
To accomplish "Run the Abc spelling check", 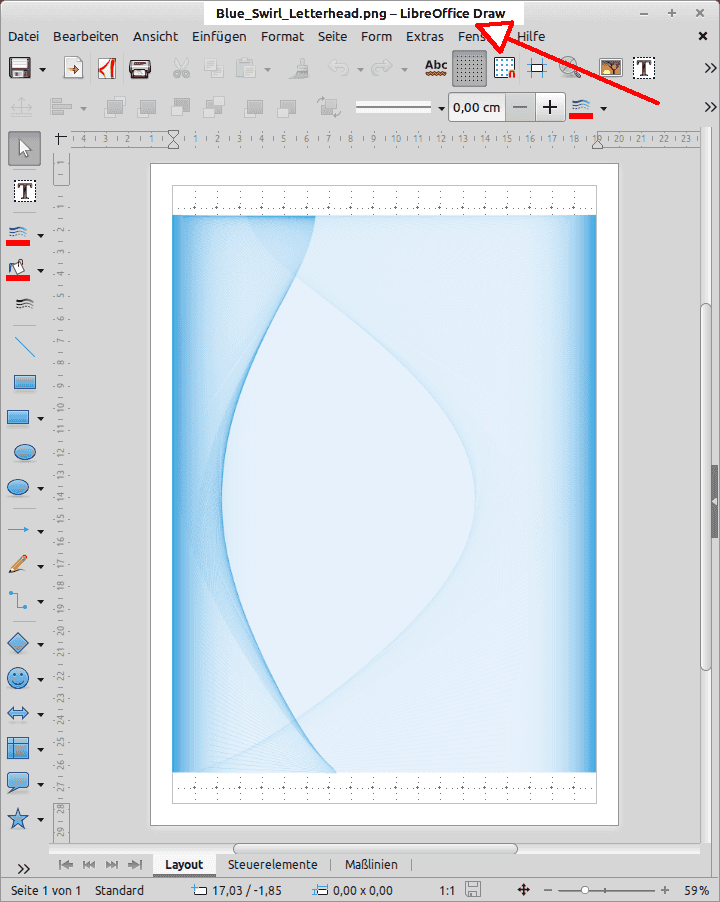I will coord(436,68).
